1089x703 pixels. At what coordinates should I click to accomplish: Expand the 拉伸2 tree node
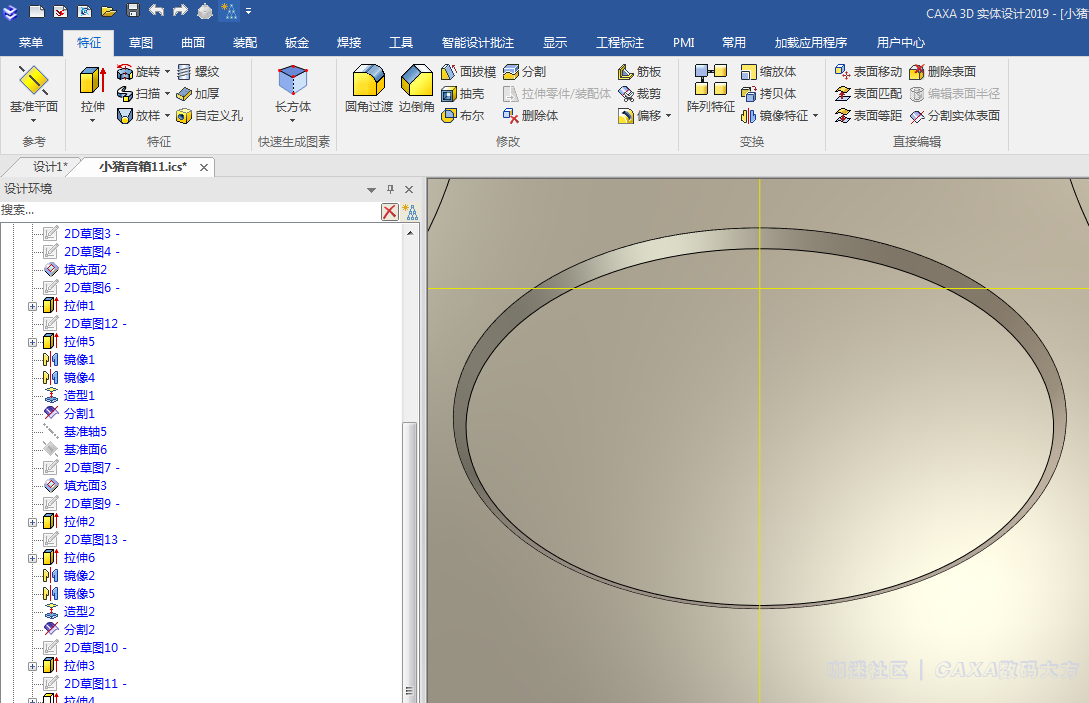click(32, 522)
